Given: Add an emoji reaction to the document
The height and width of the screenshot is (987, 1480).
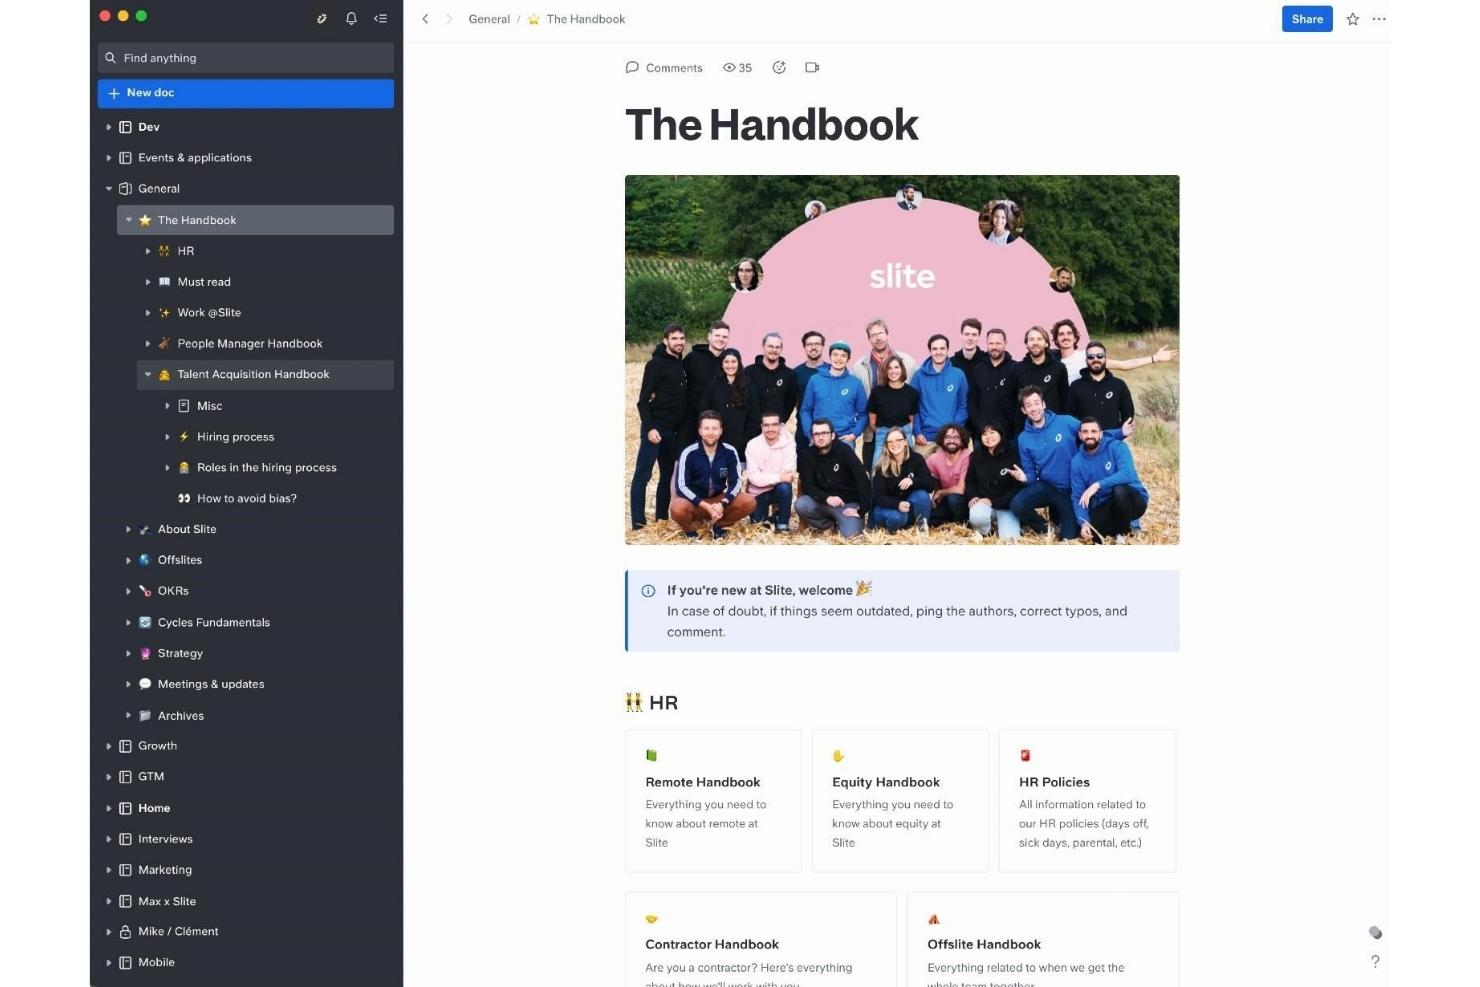Looking at the screenshot, I should 779,67.
